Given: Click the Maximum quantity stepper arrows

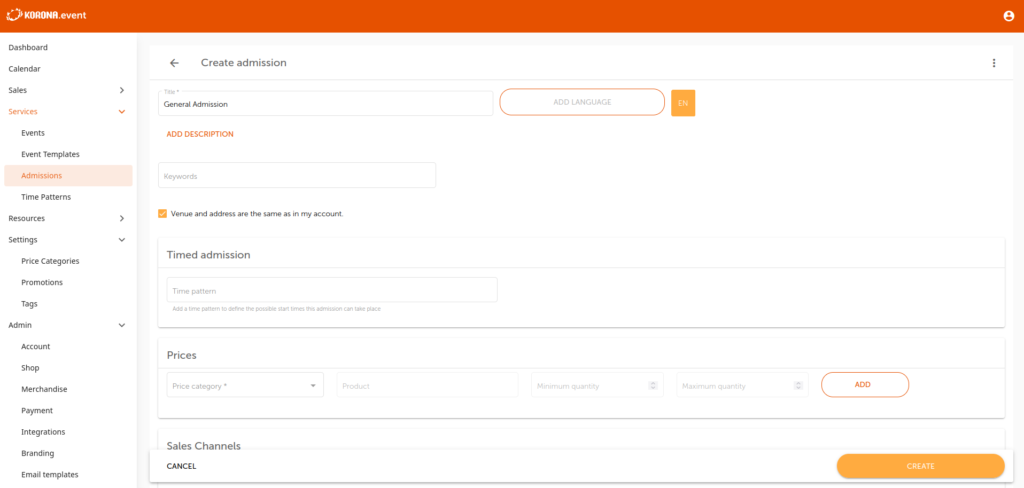Looking at the screenshot, I should 798,385.
